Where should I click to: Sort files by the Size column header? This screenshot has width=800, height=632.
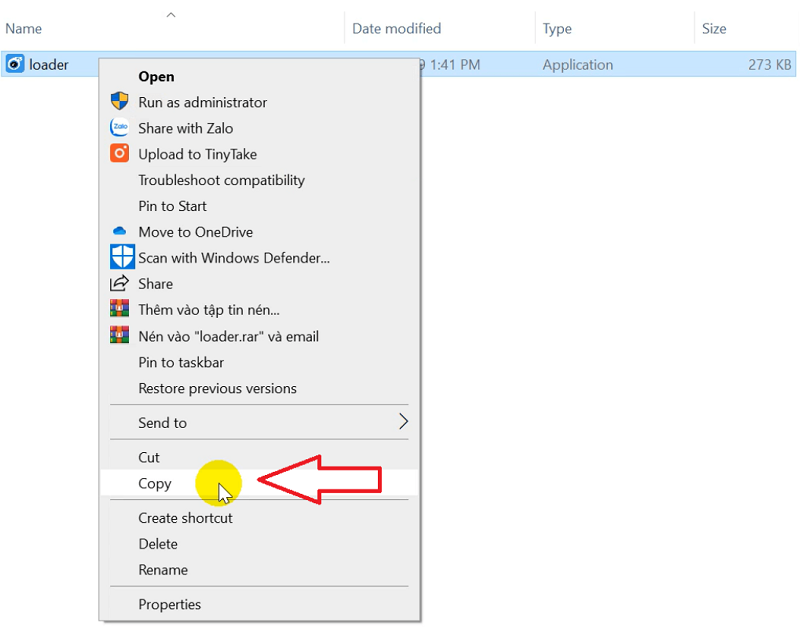pos(714,29)
